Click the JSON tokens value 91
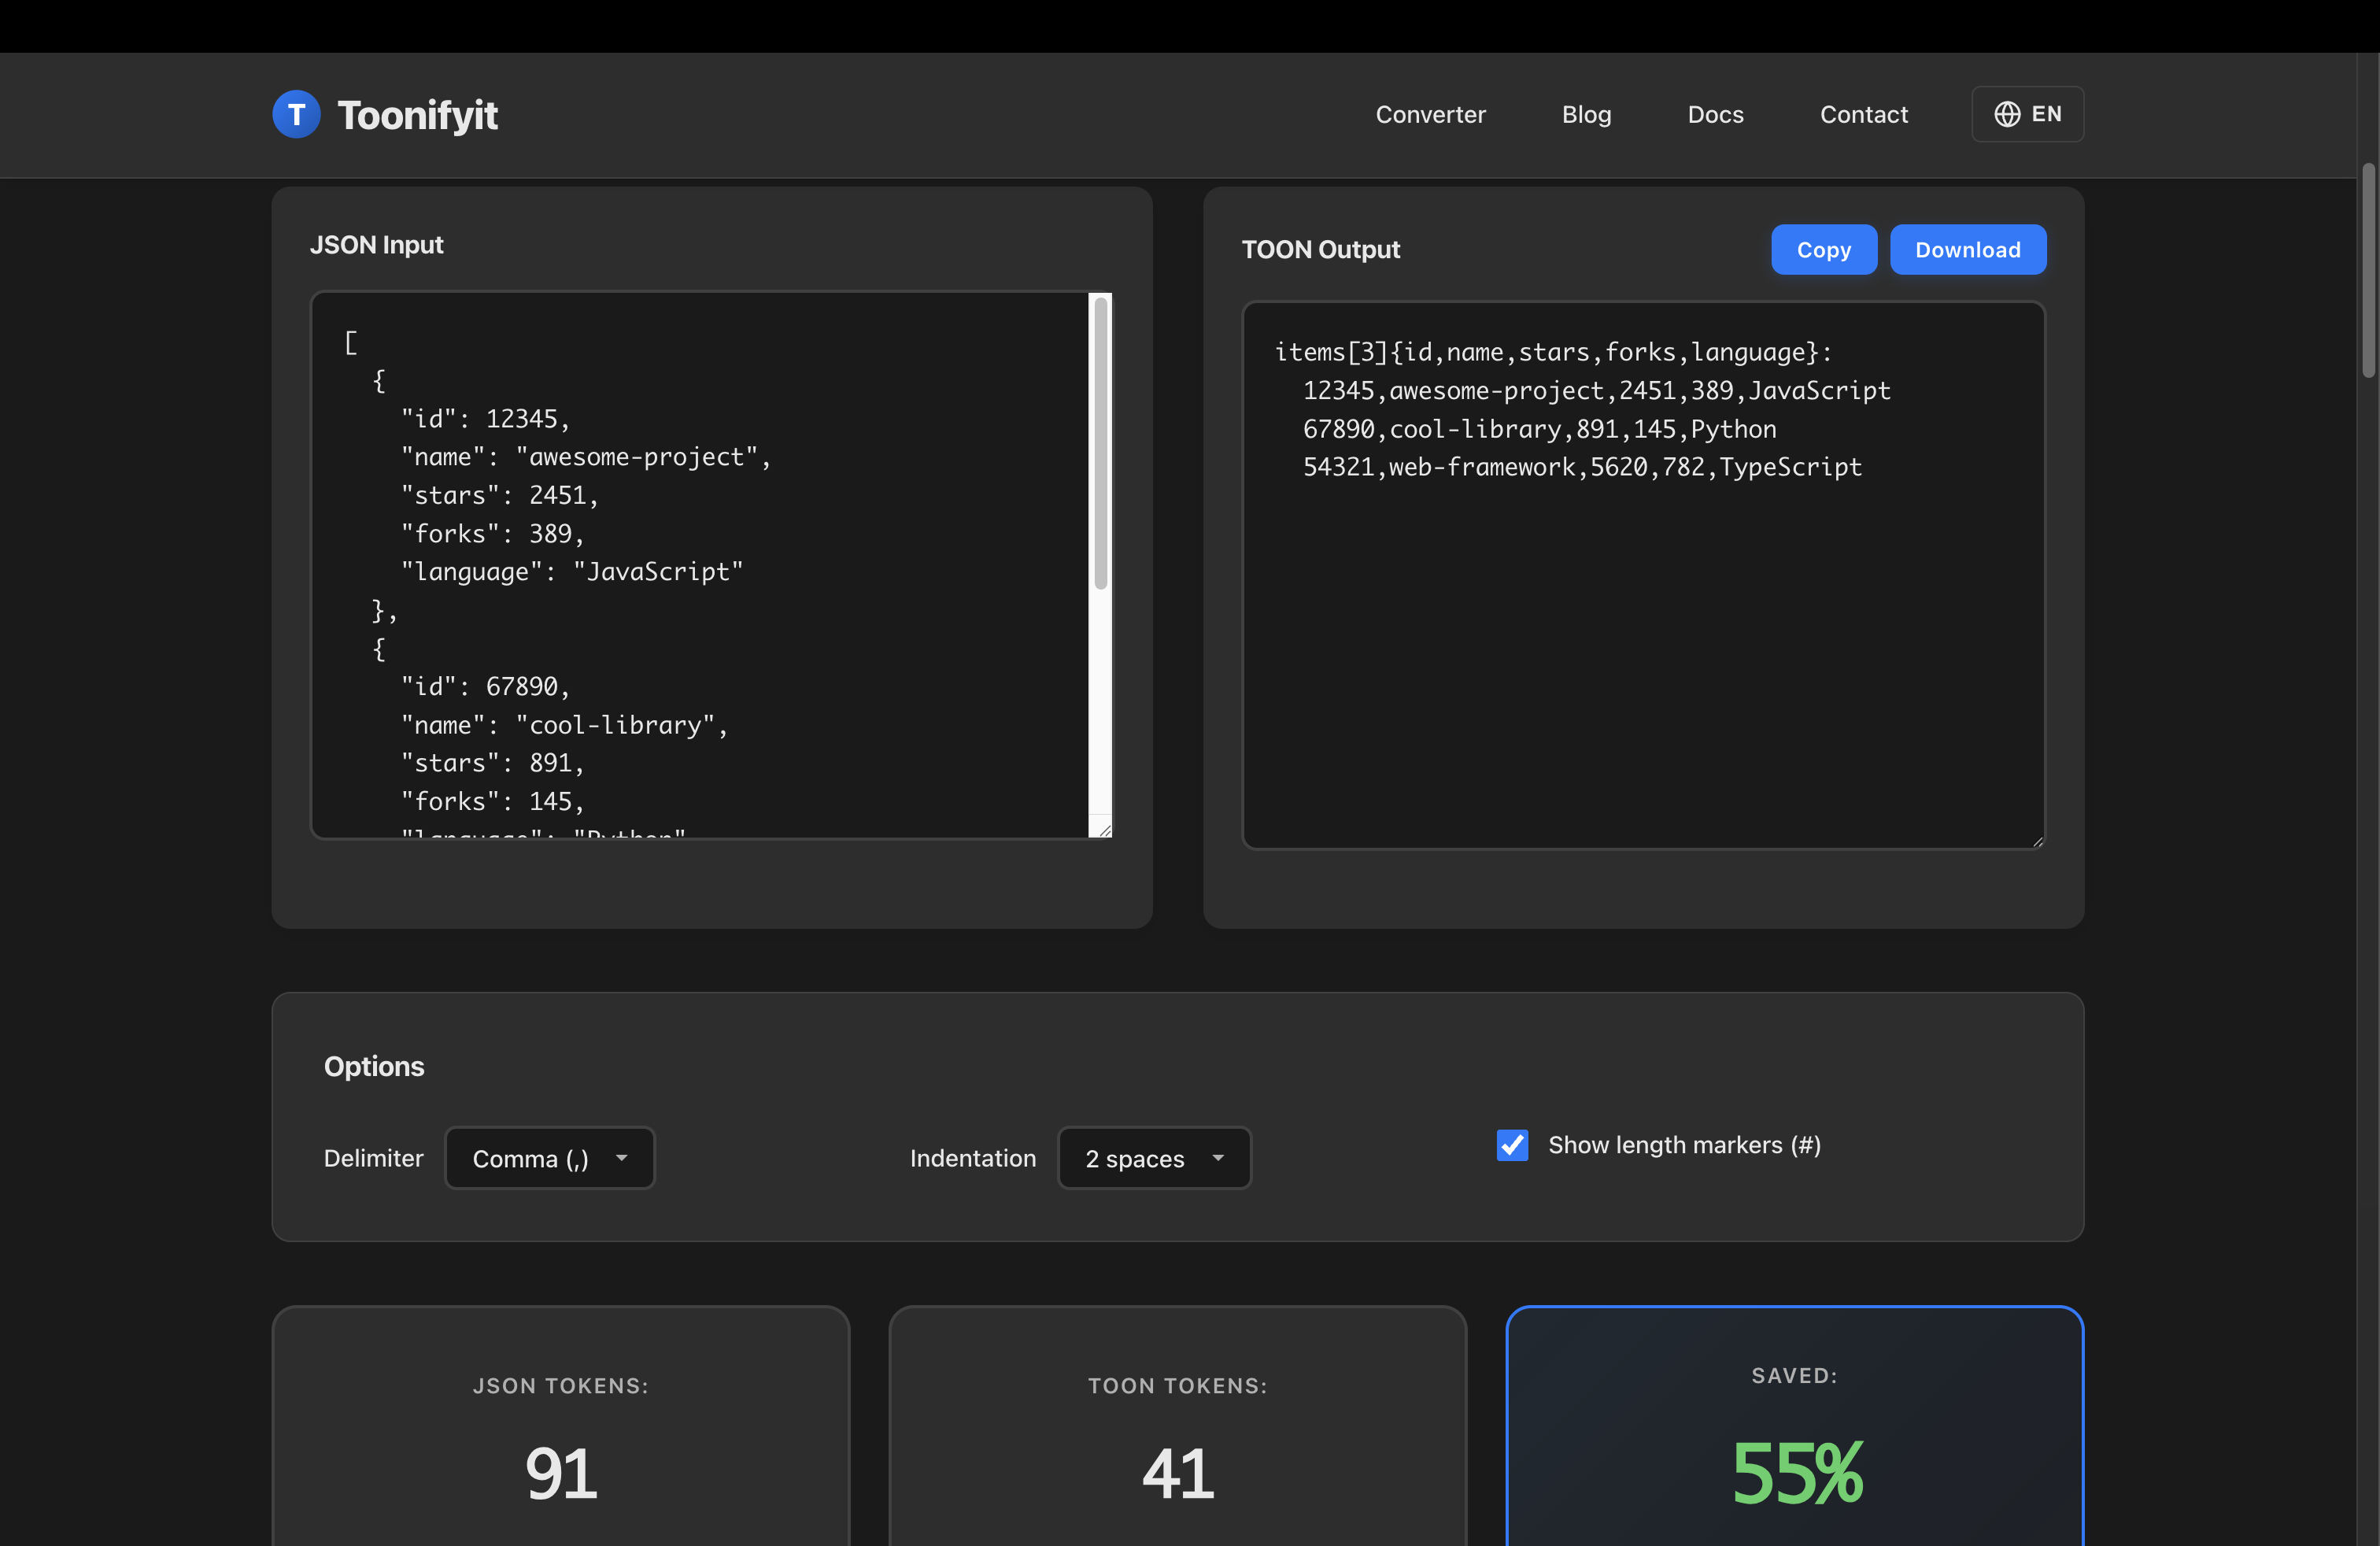 pyautogui.click(x=561, y=1474)
